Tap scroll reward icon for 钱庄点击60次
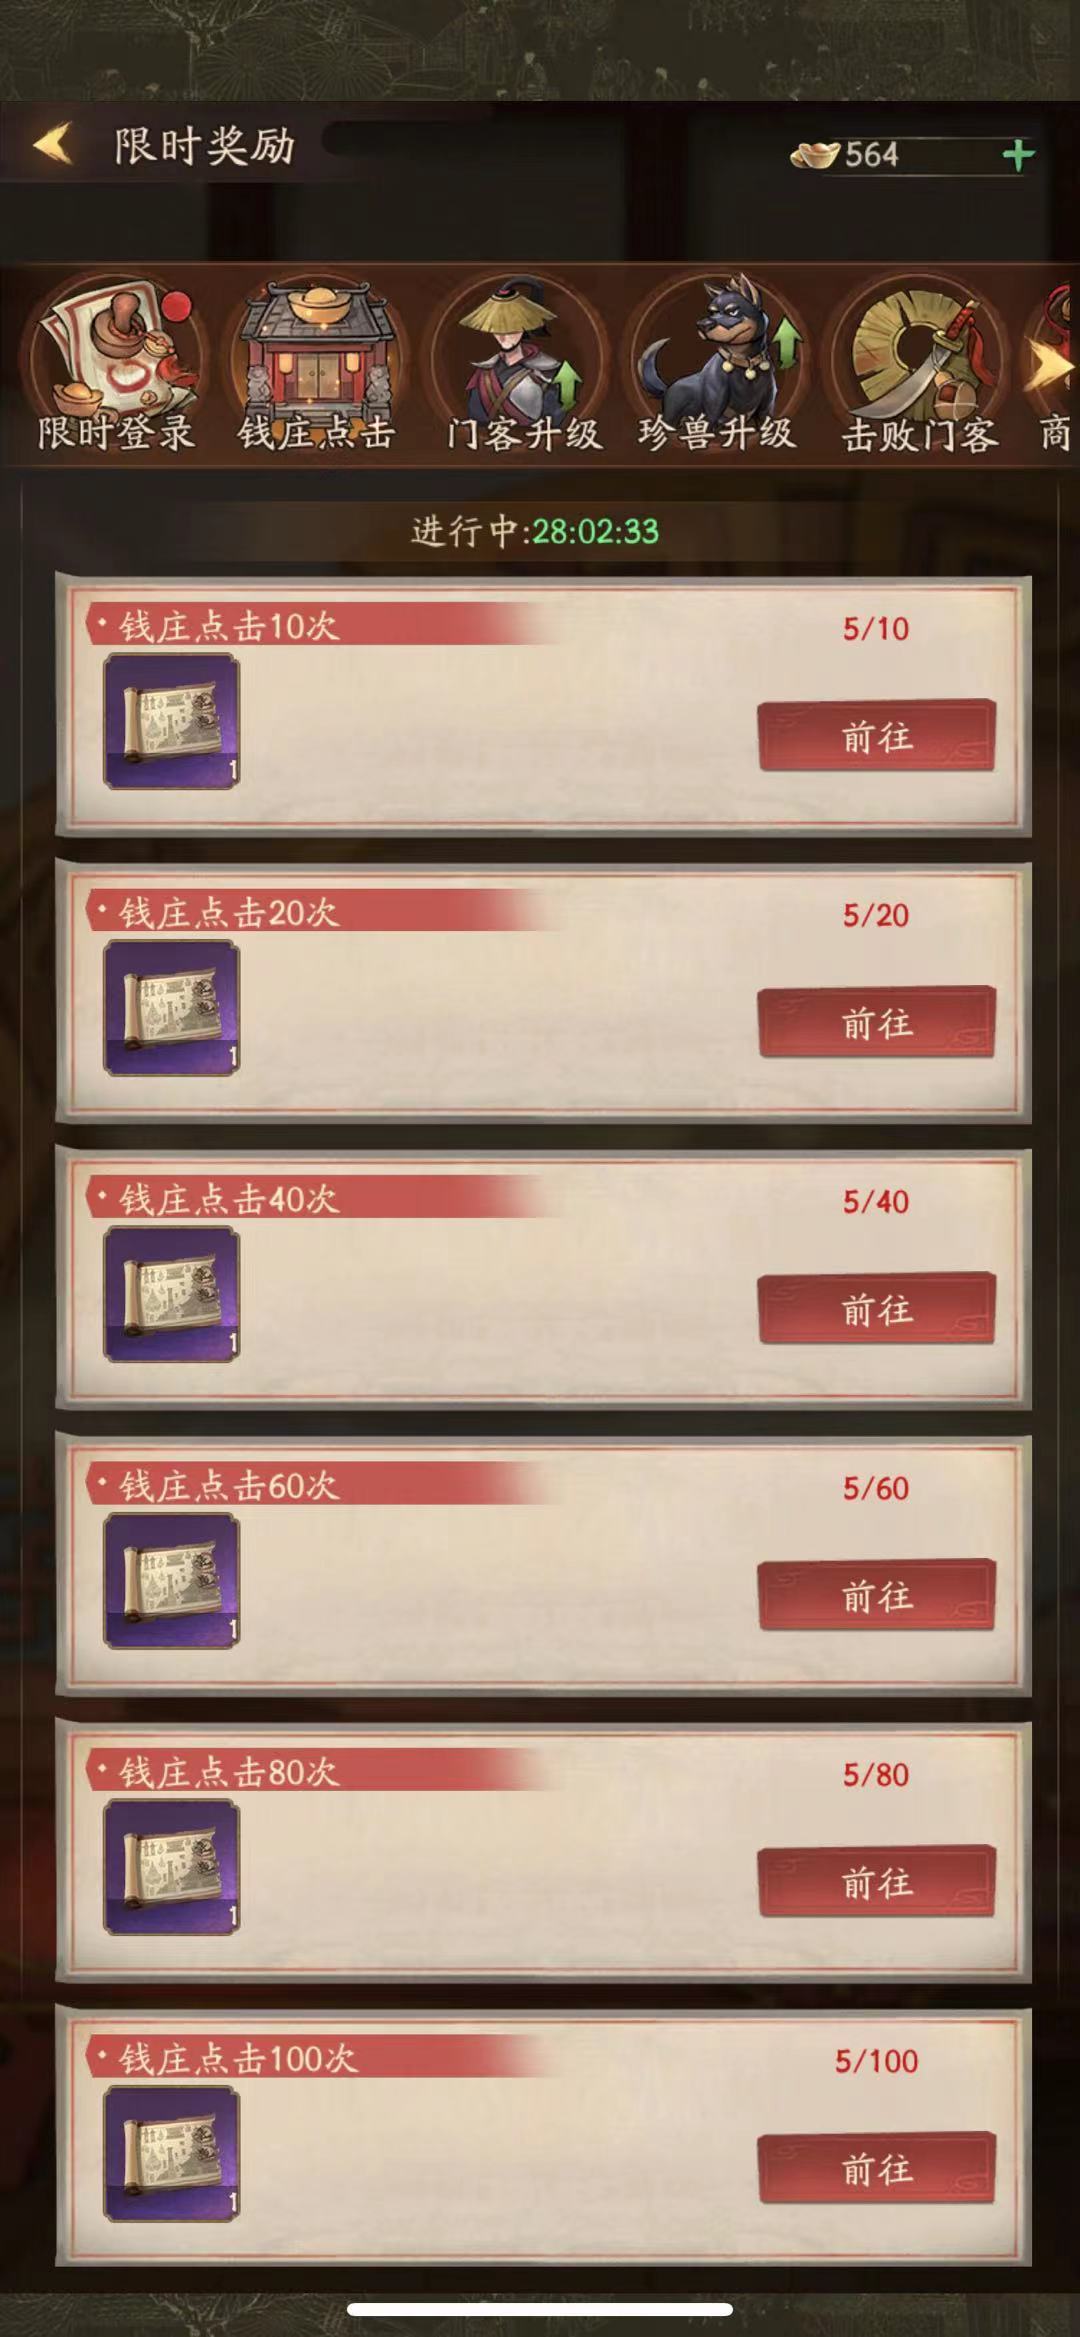The width and height of the screenshot is (1080, 2337). [x=171, y=1580]
